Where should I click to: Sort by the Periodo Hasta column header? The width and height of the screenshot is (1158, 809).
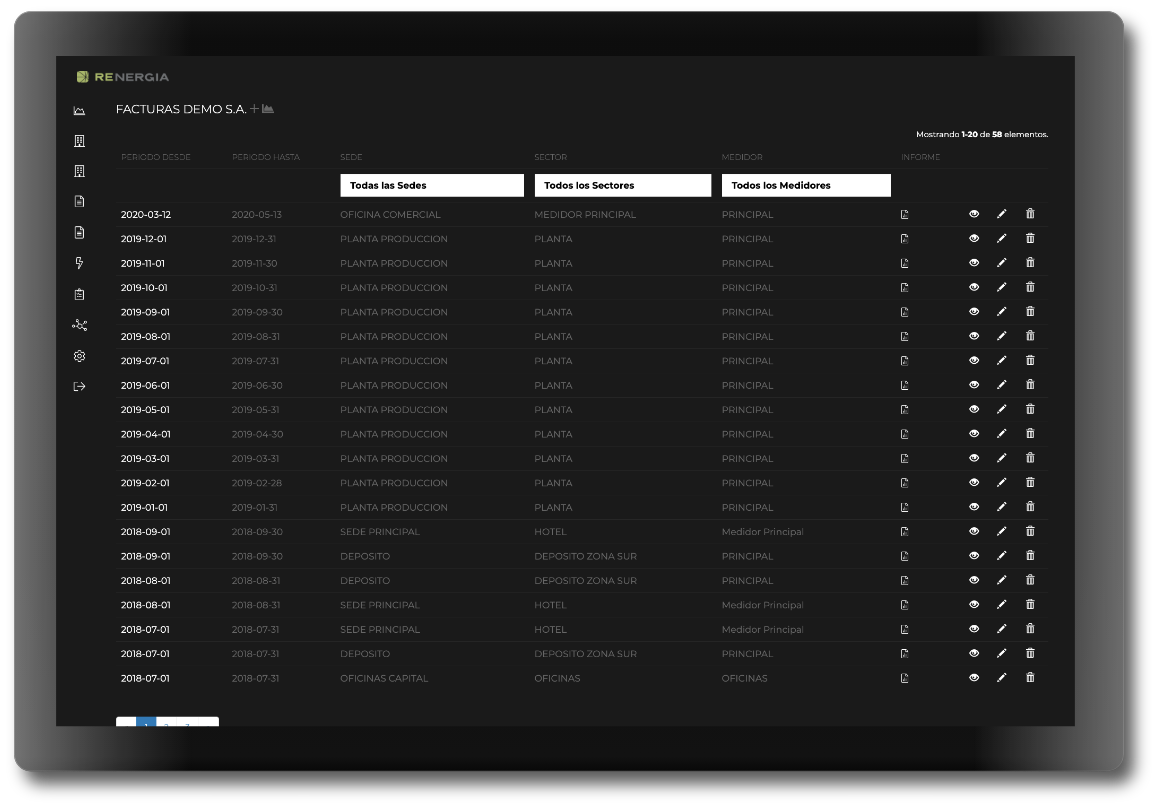tap(266, 157)
